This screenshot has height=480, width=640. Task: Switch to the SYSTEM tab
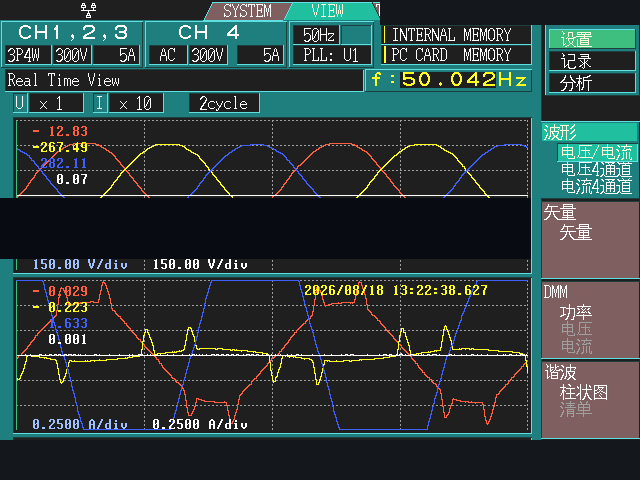pyautogui.click(x=247, y=11)
